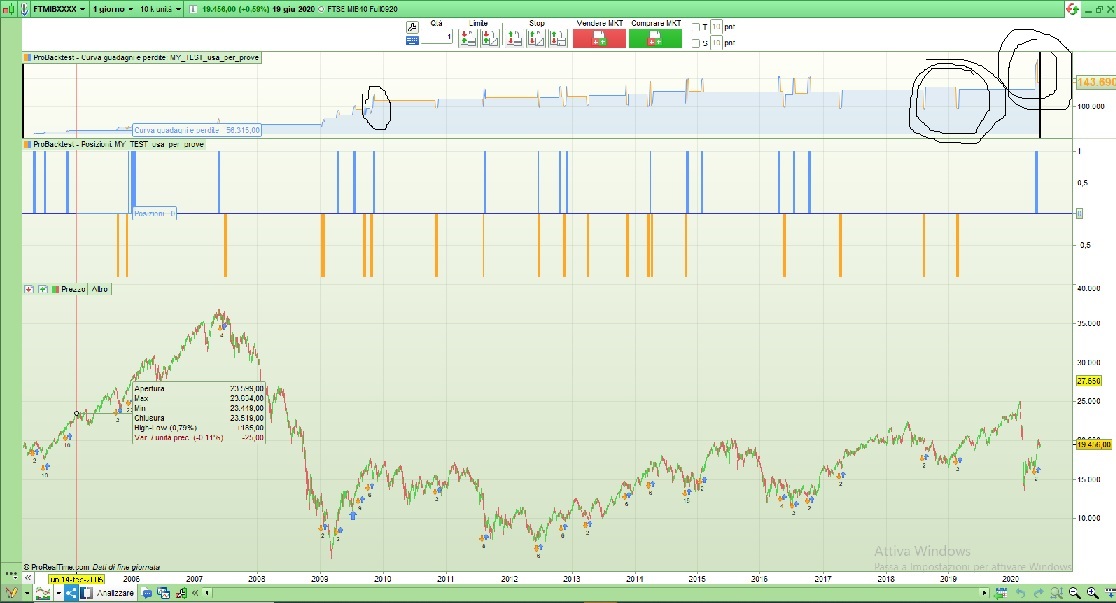Click the redo arrow icon
Image resolution: width=1116 pixels, height=603 pixels.
point(1038,593)
